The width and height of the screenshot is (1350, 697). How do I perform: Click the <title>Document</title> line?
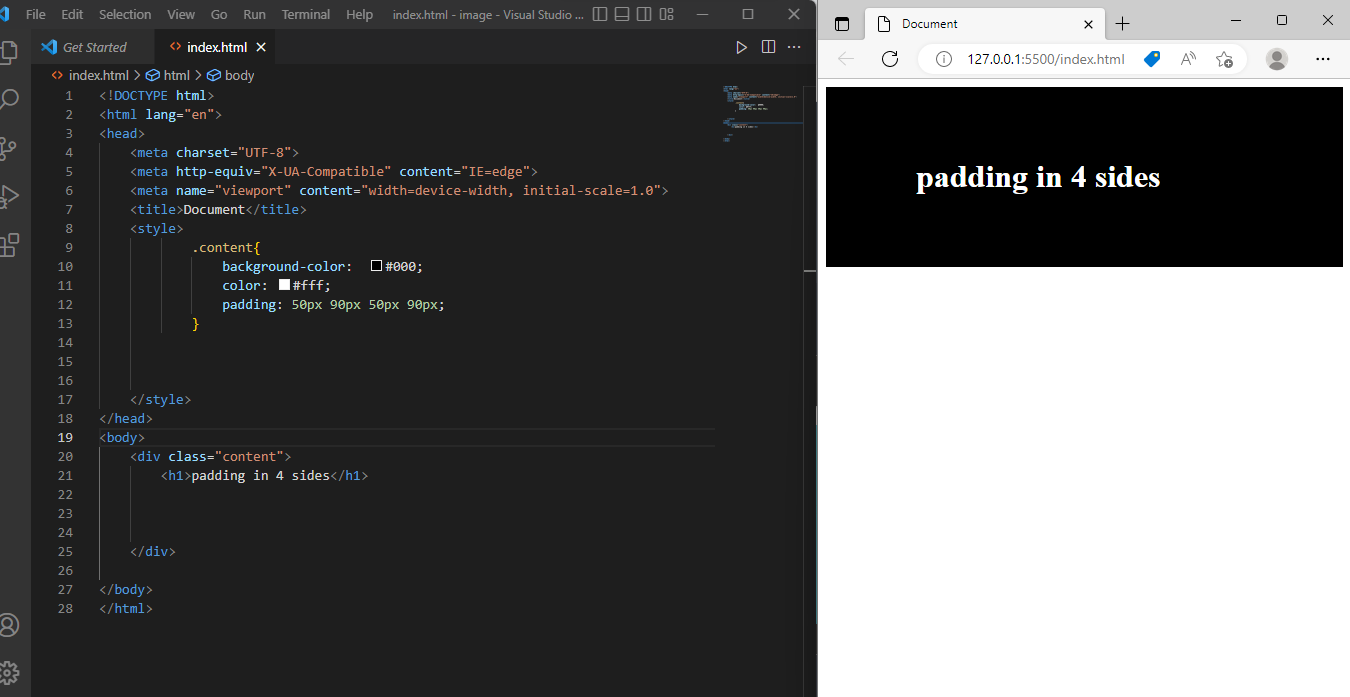tap(218, 209)
